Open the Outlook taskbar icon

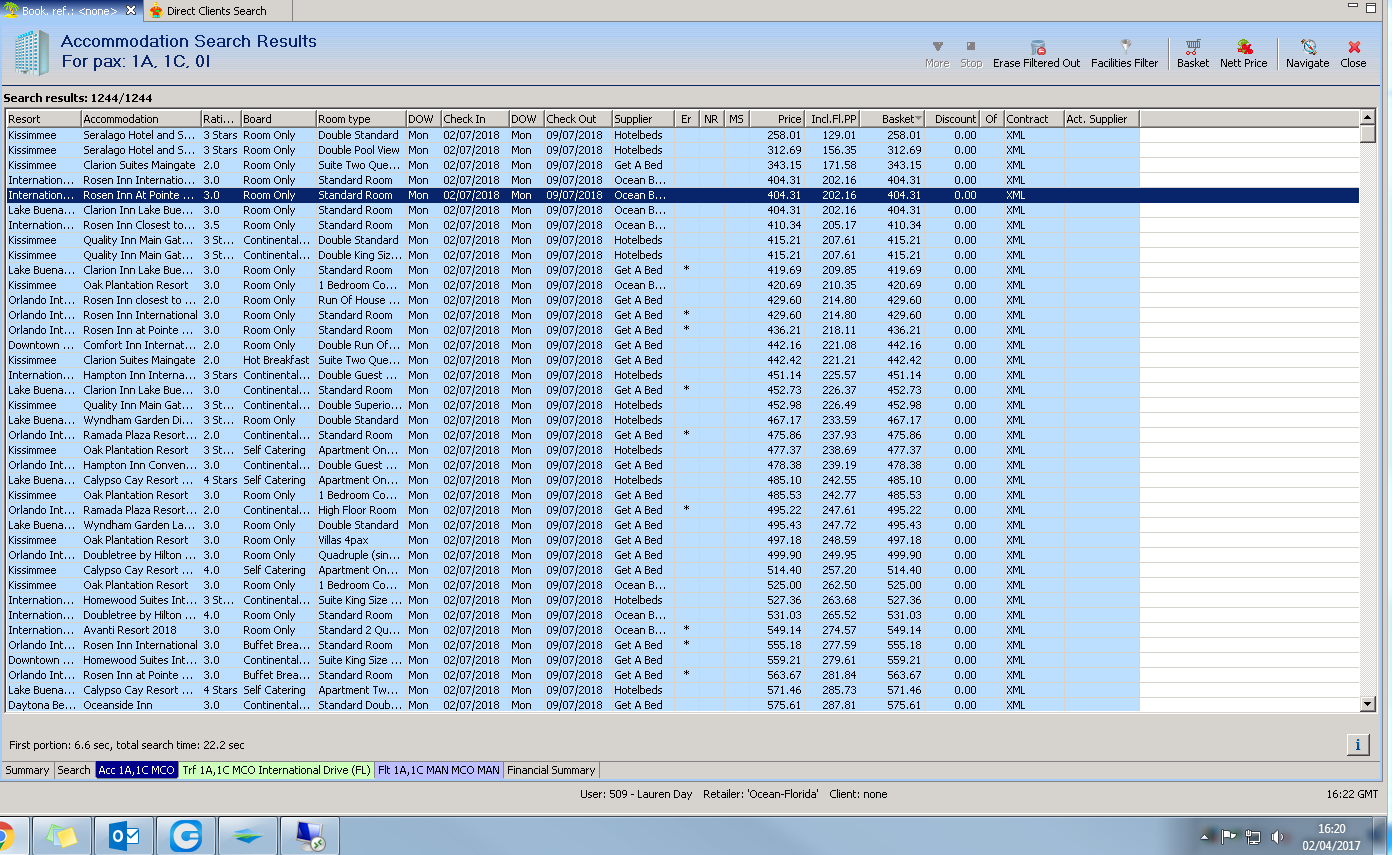point(124,836)
